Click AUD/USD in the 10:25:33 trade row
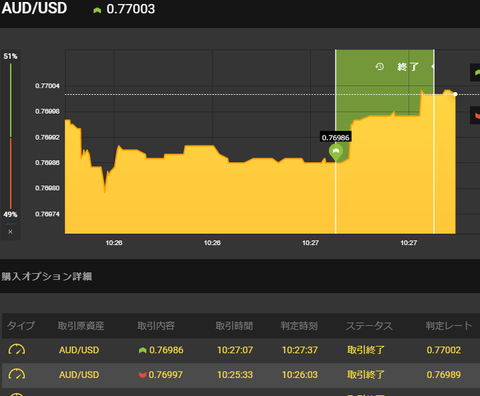Image resolution: width=480 pixels, height=396 pixels. click(x=79, y=375)
